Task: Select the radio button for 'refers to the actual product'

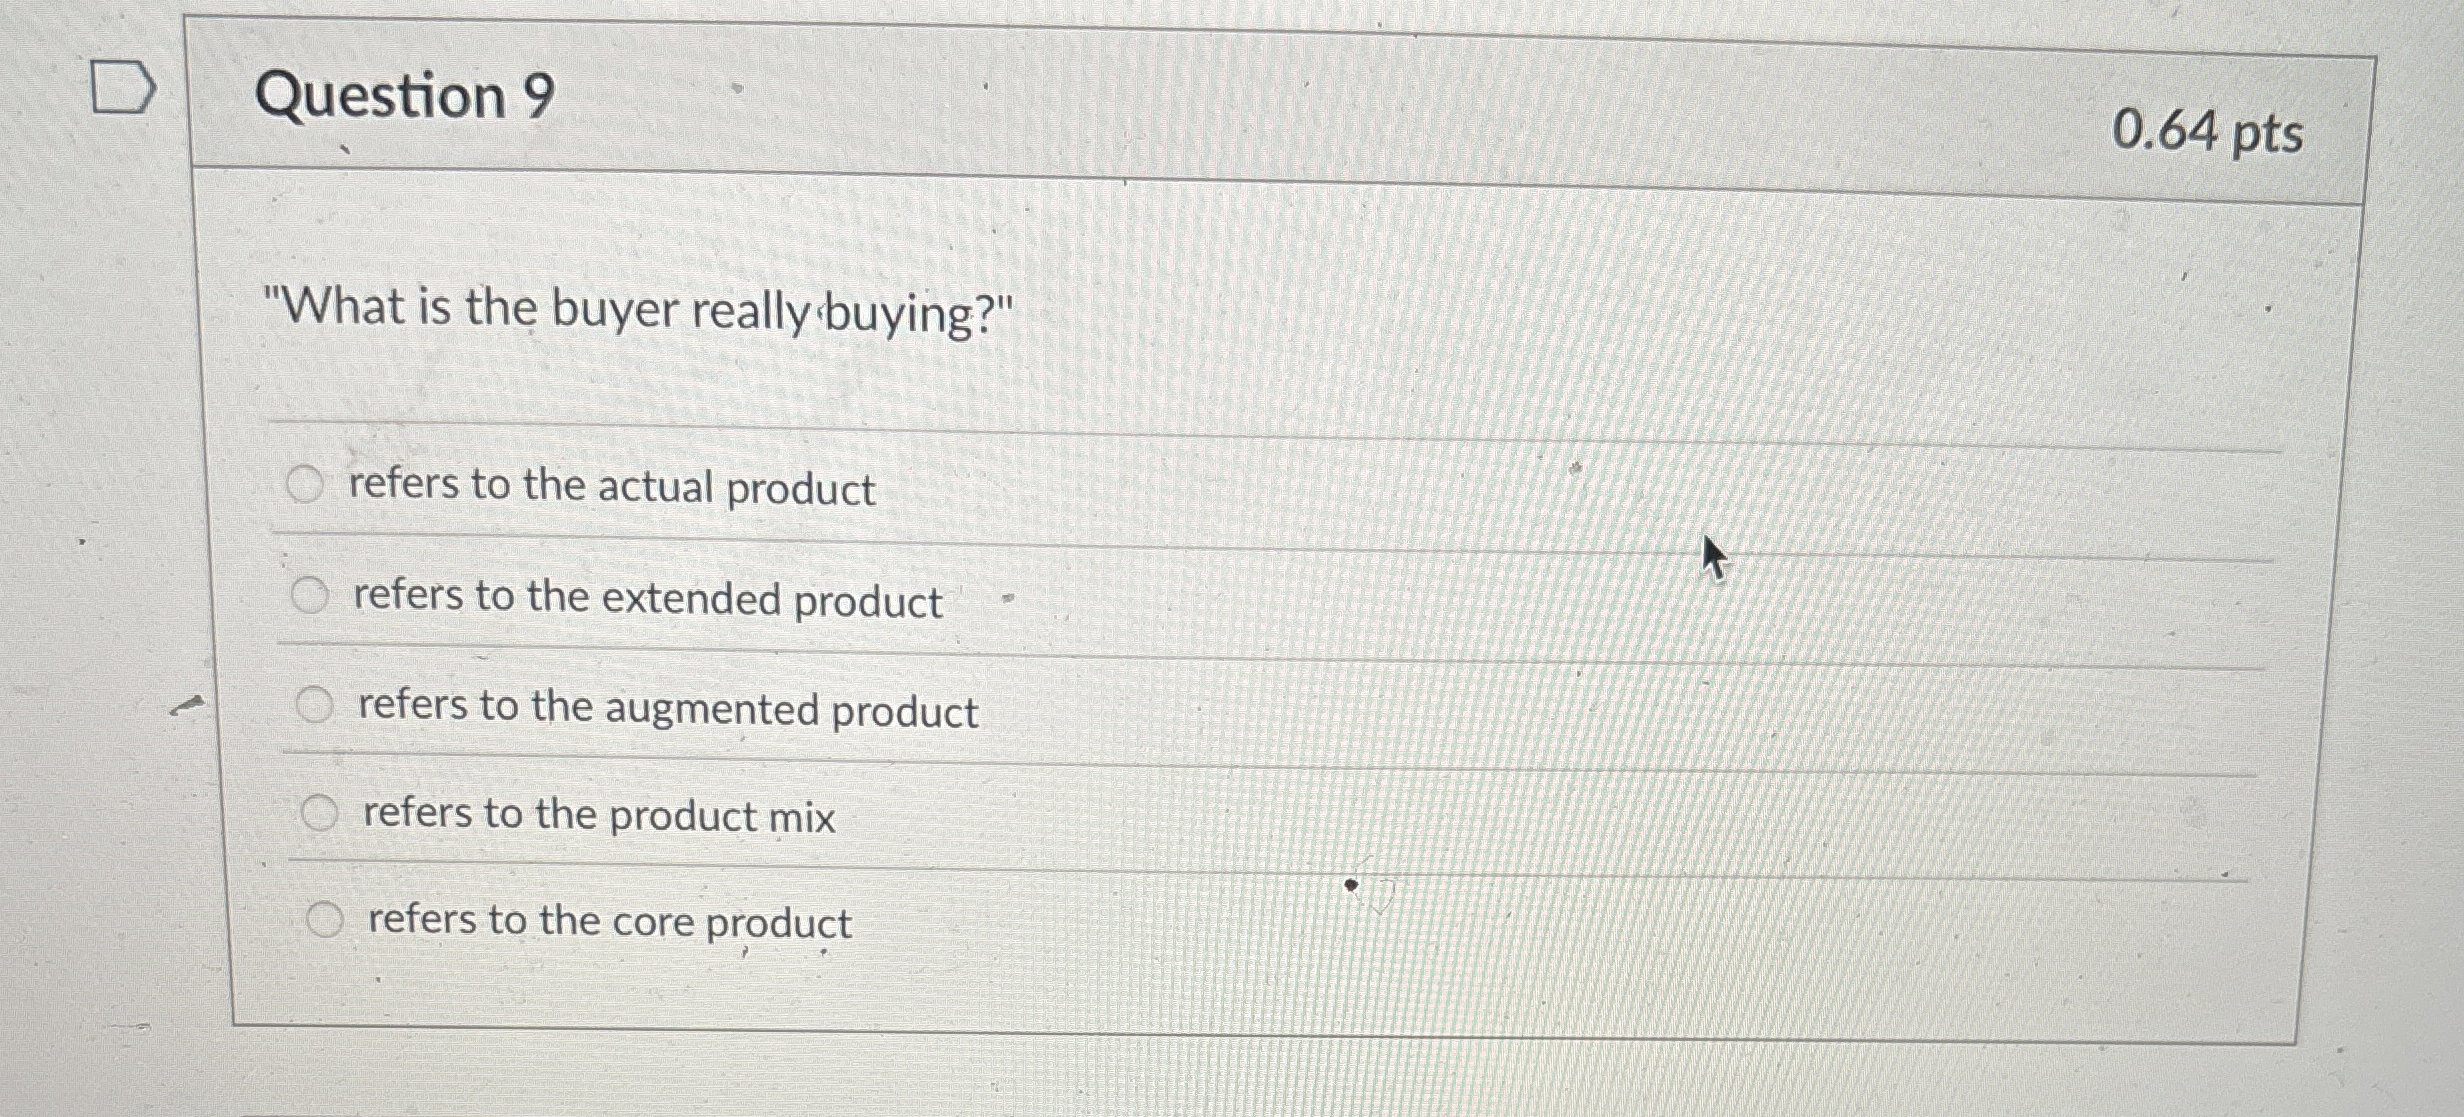Action: click(304, 486)
